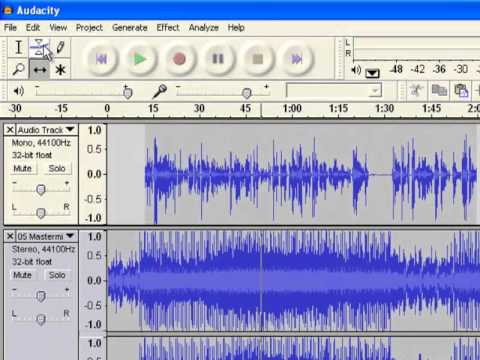Click the Audacity title bar icon
This screenshot has width=480, height=360.
[8, 11]
